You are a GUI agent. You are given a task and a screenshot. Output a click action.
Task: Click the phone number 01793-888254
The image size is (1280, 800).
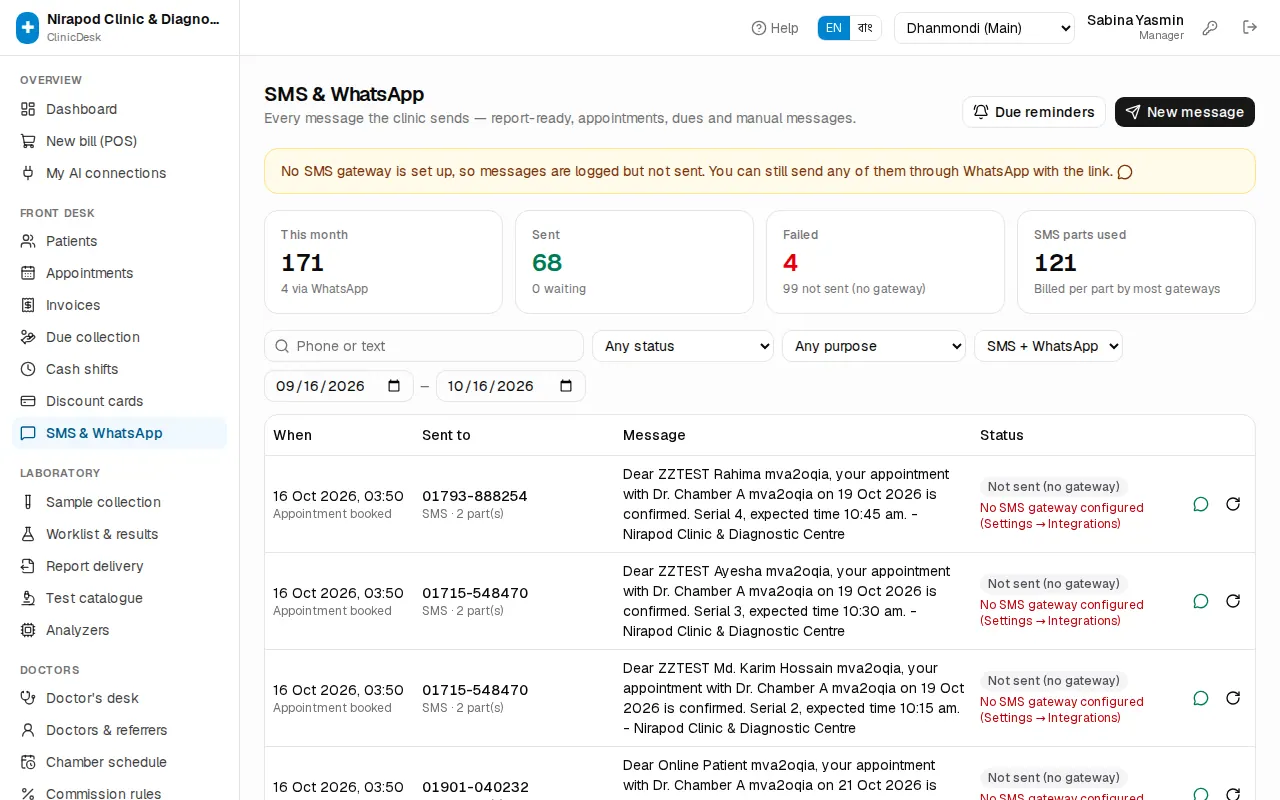pyautogui.click(x=475, y=496)
